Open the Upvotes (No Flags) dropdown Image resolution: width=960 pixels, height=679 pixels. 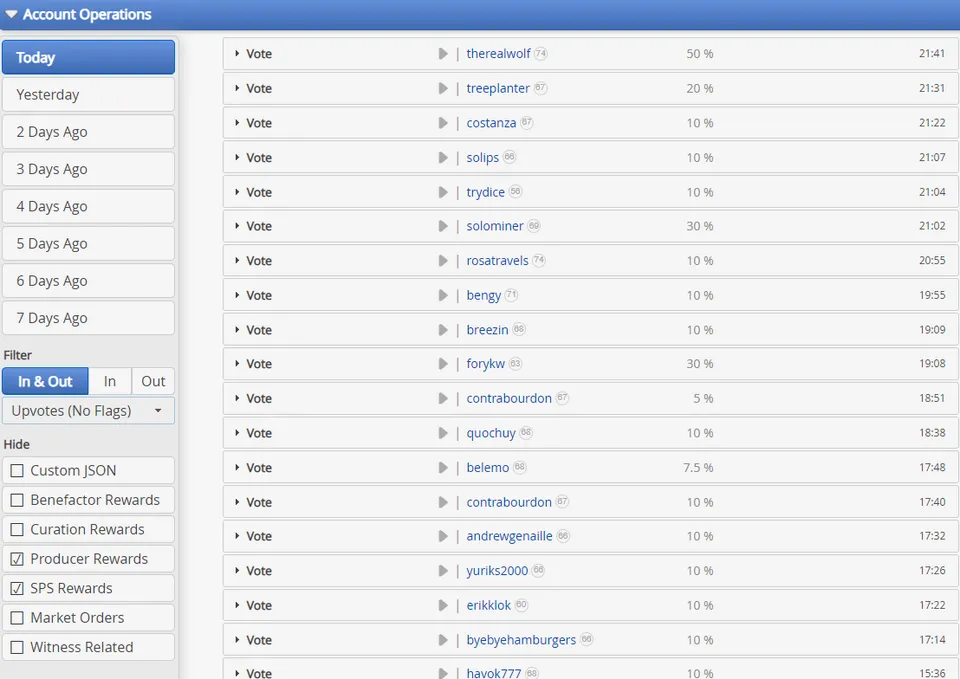tap(88, 411)
